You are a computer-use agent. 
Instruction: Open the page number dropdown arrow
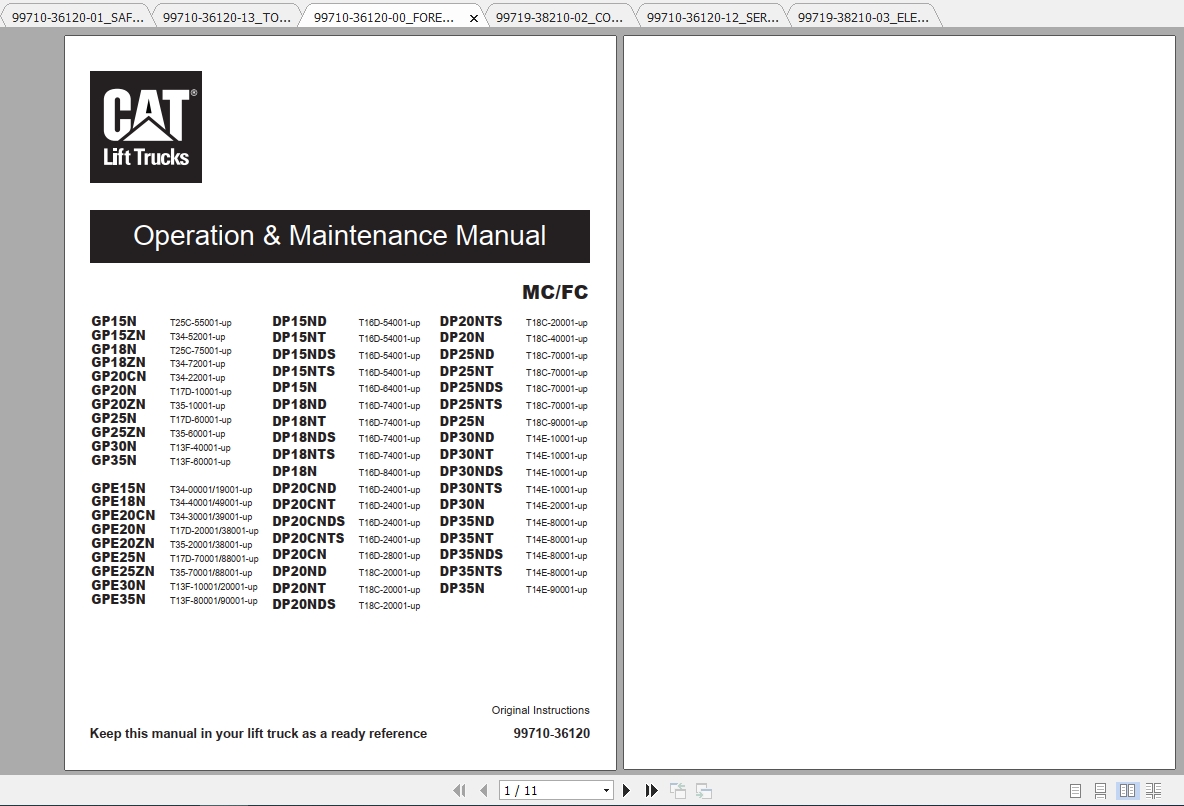[x=606, y=791]
